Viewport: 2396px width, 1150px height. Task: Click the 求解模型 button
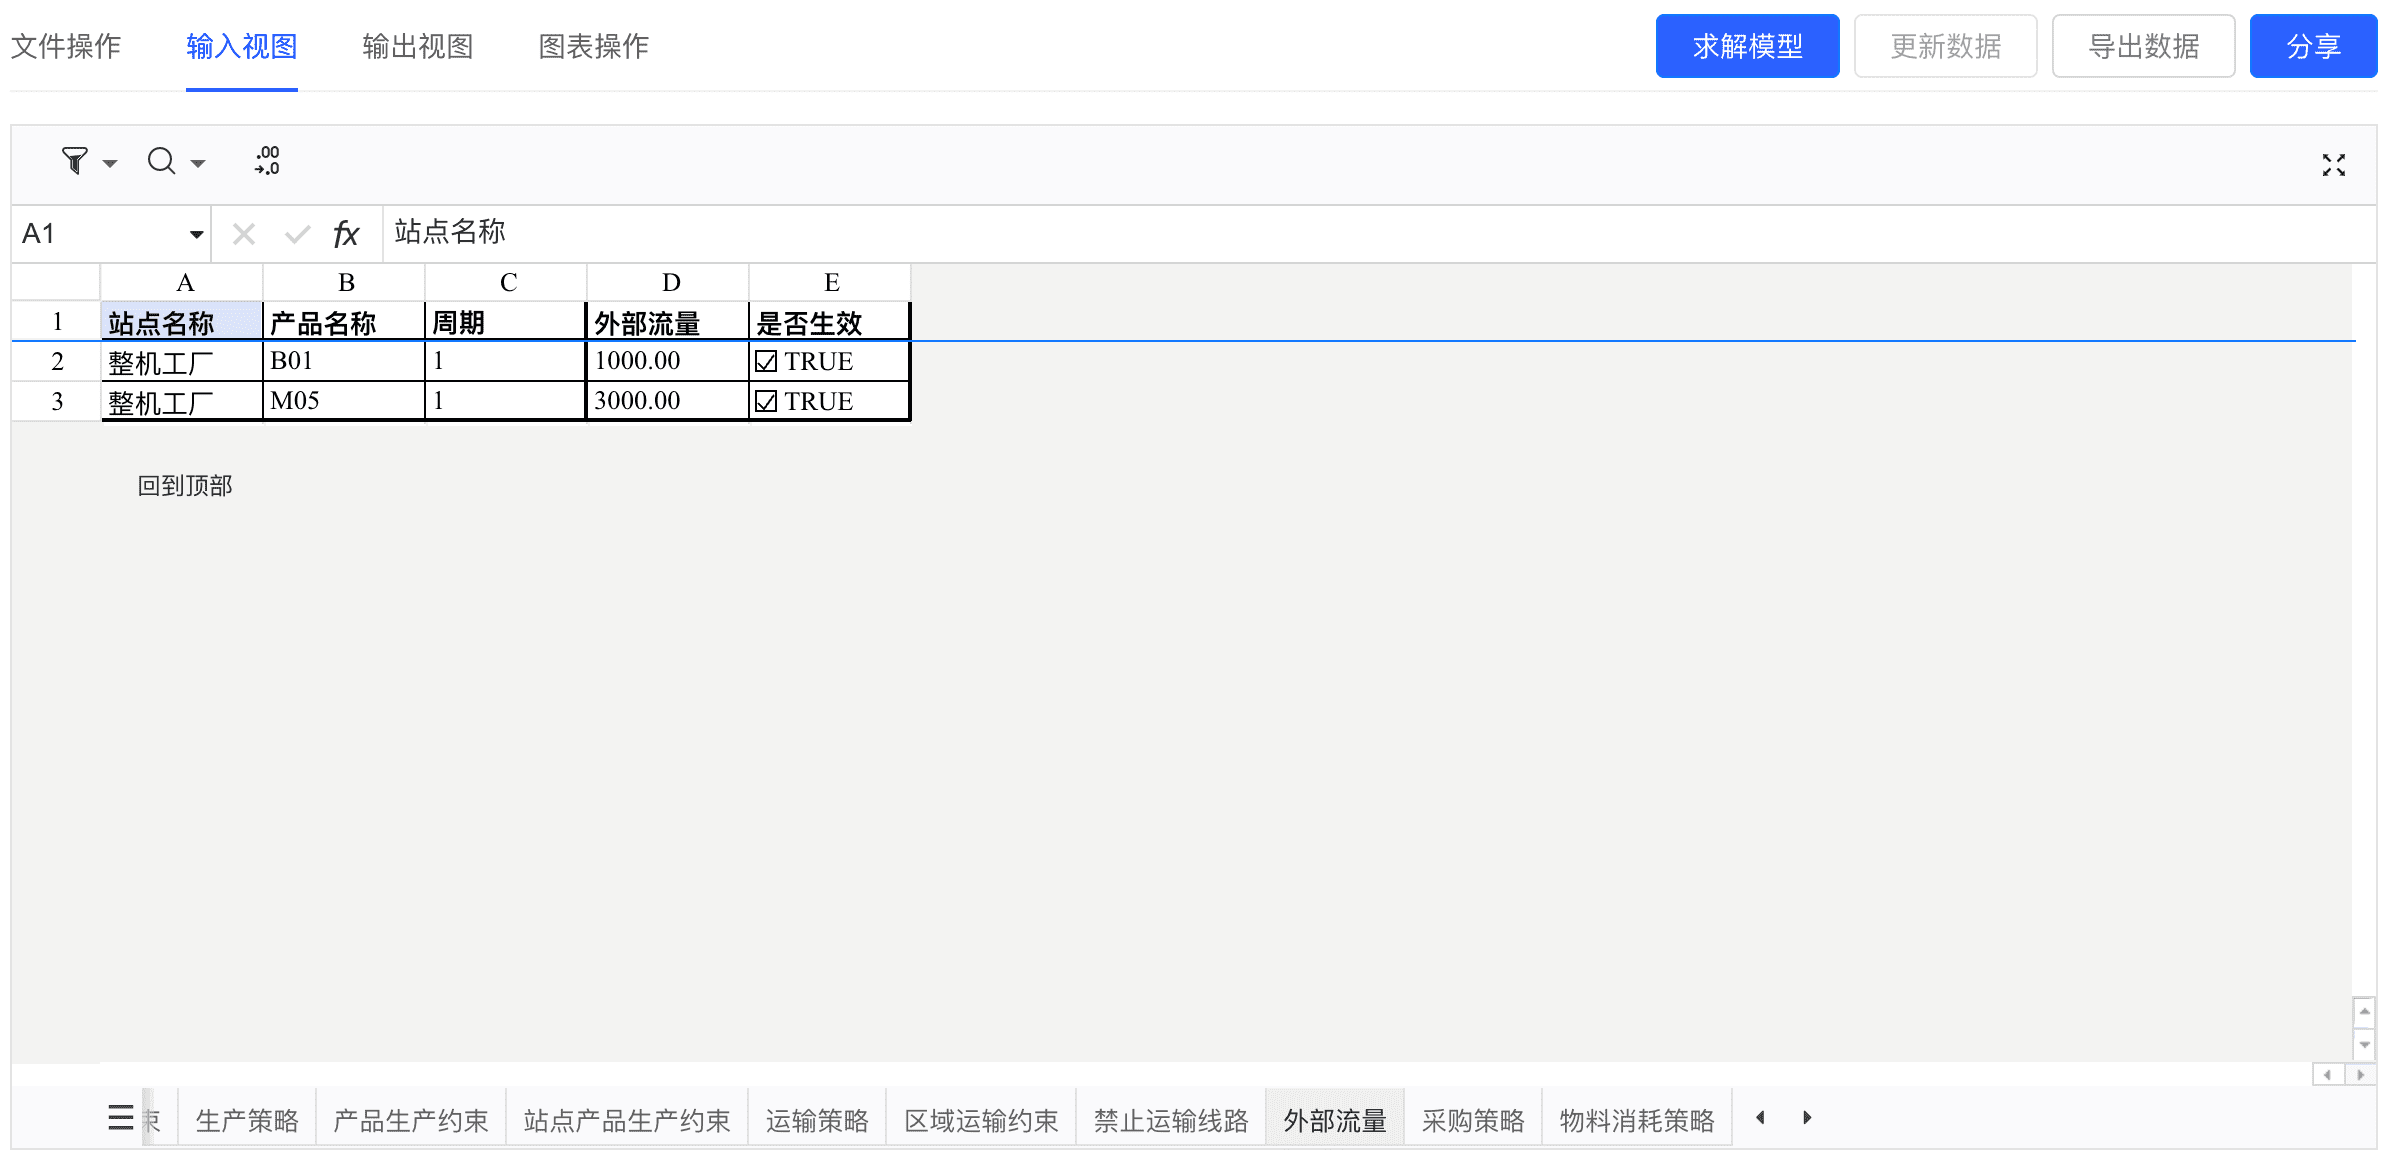[1747, 46]
